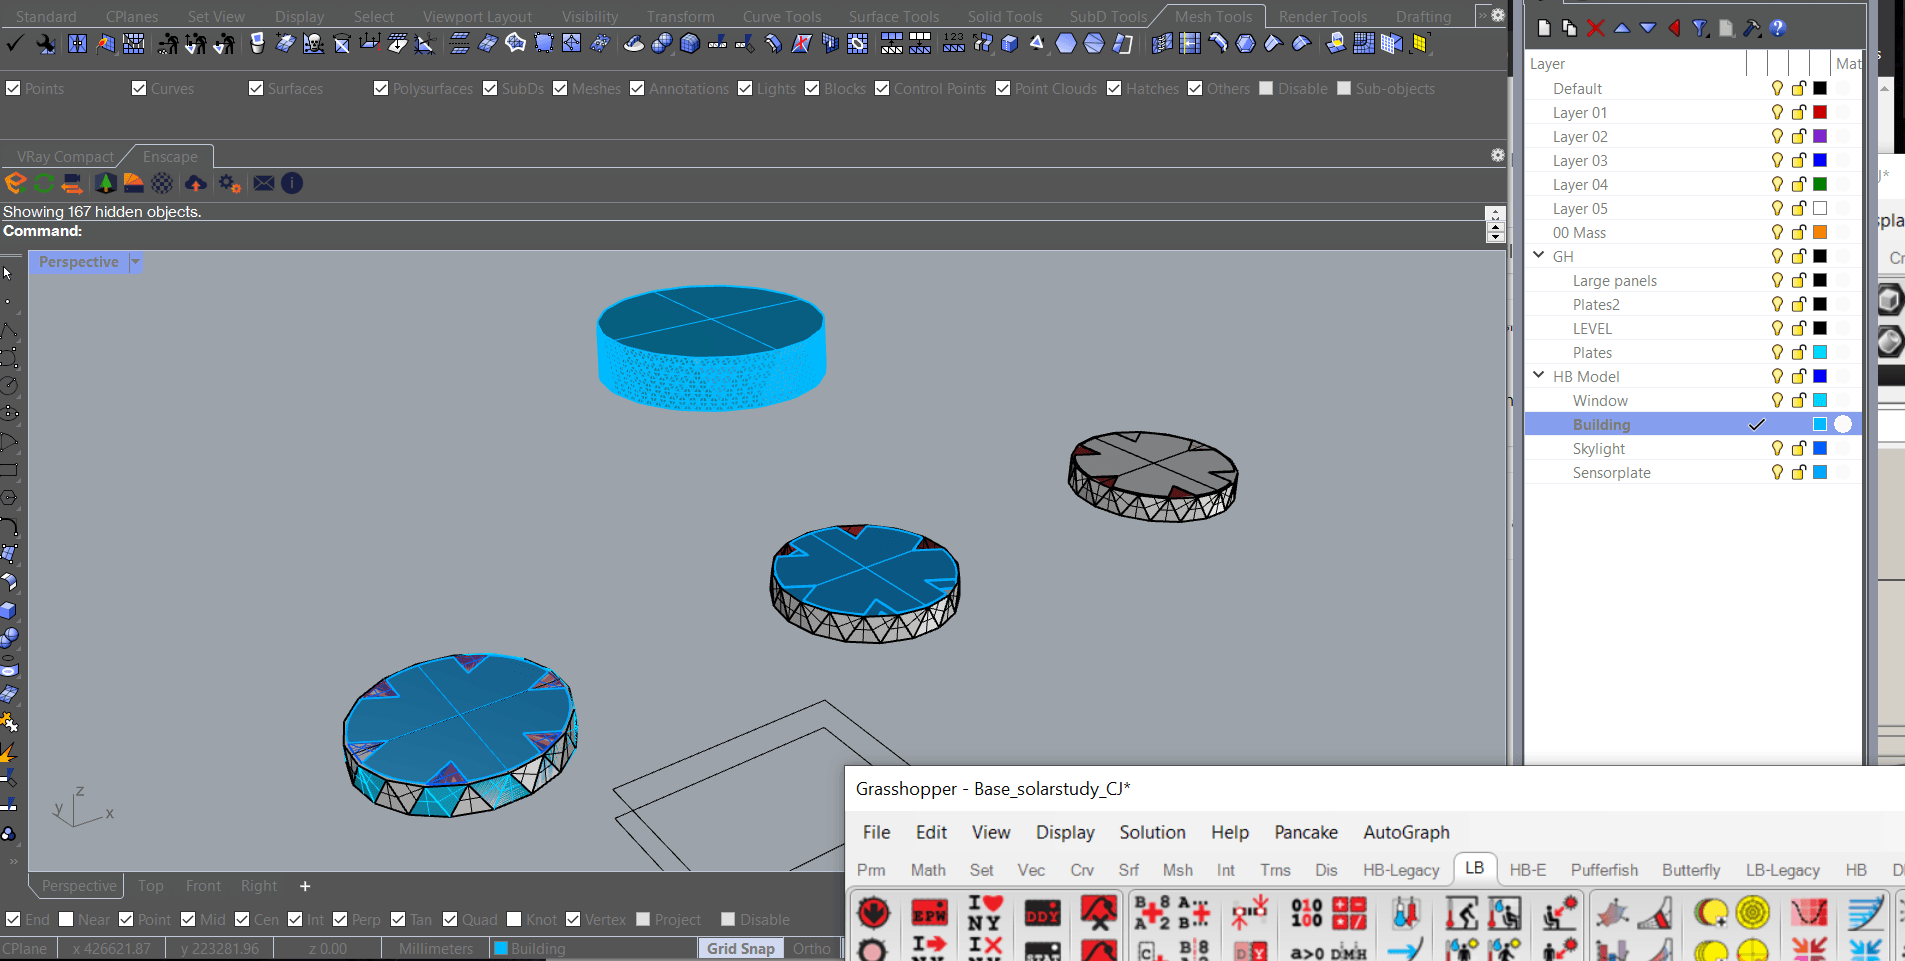Click skull Cull mesh faces icon
This screenshot has width=1905, height=961.
click(313, 43)
